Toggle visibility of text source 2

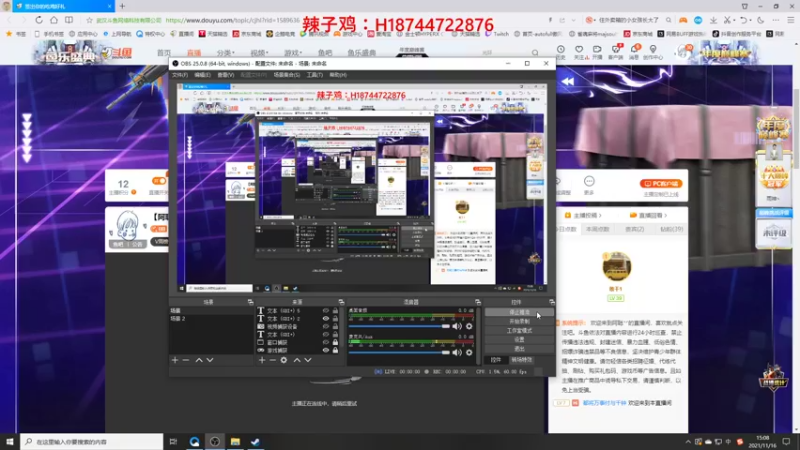(x=326, y=318)
